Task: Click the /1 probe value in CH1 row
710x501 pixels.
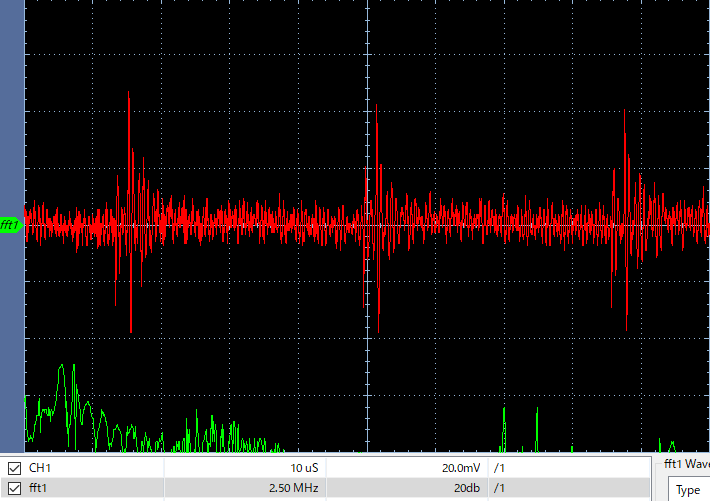Action: point(499,468)
